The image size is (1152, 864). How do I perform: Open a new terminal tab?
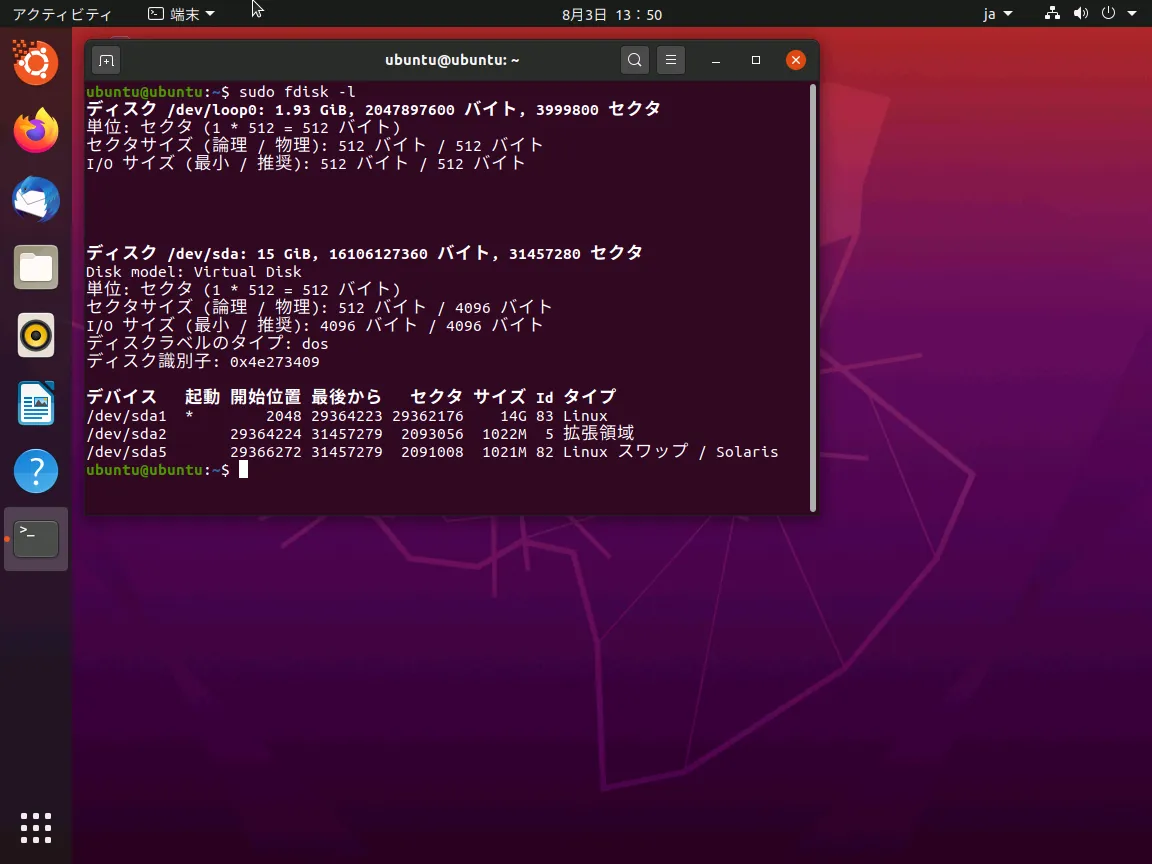pyautogui.click(x=107, y=60)
